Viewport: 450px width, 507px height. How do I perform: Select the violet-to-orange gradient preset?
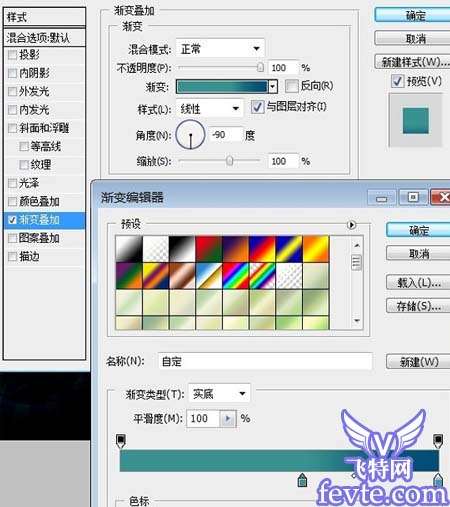(x=235, y=249)
